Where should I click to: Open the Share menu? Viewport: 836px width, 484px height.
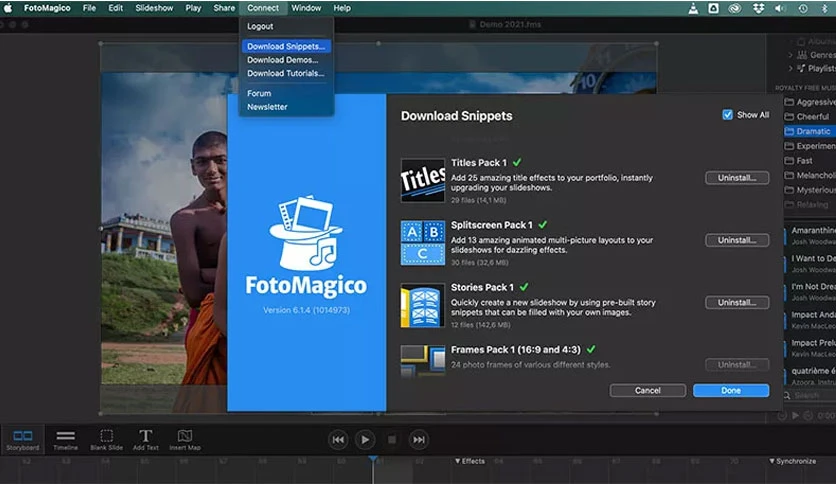(224, 8)
